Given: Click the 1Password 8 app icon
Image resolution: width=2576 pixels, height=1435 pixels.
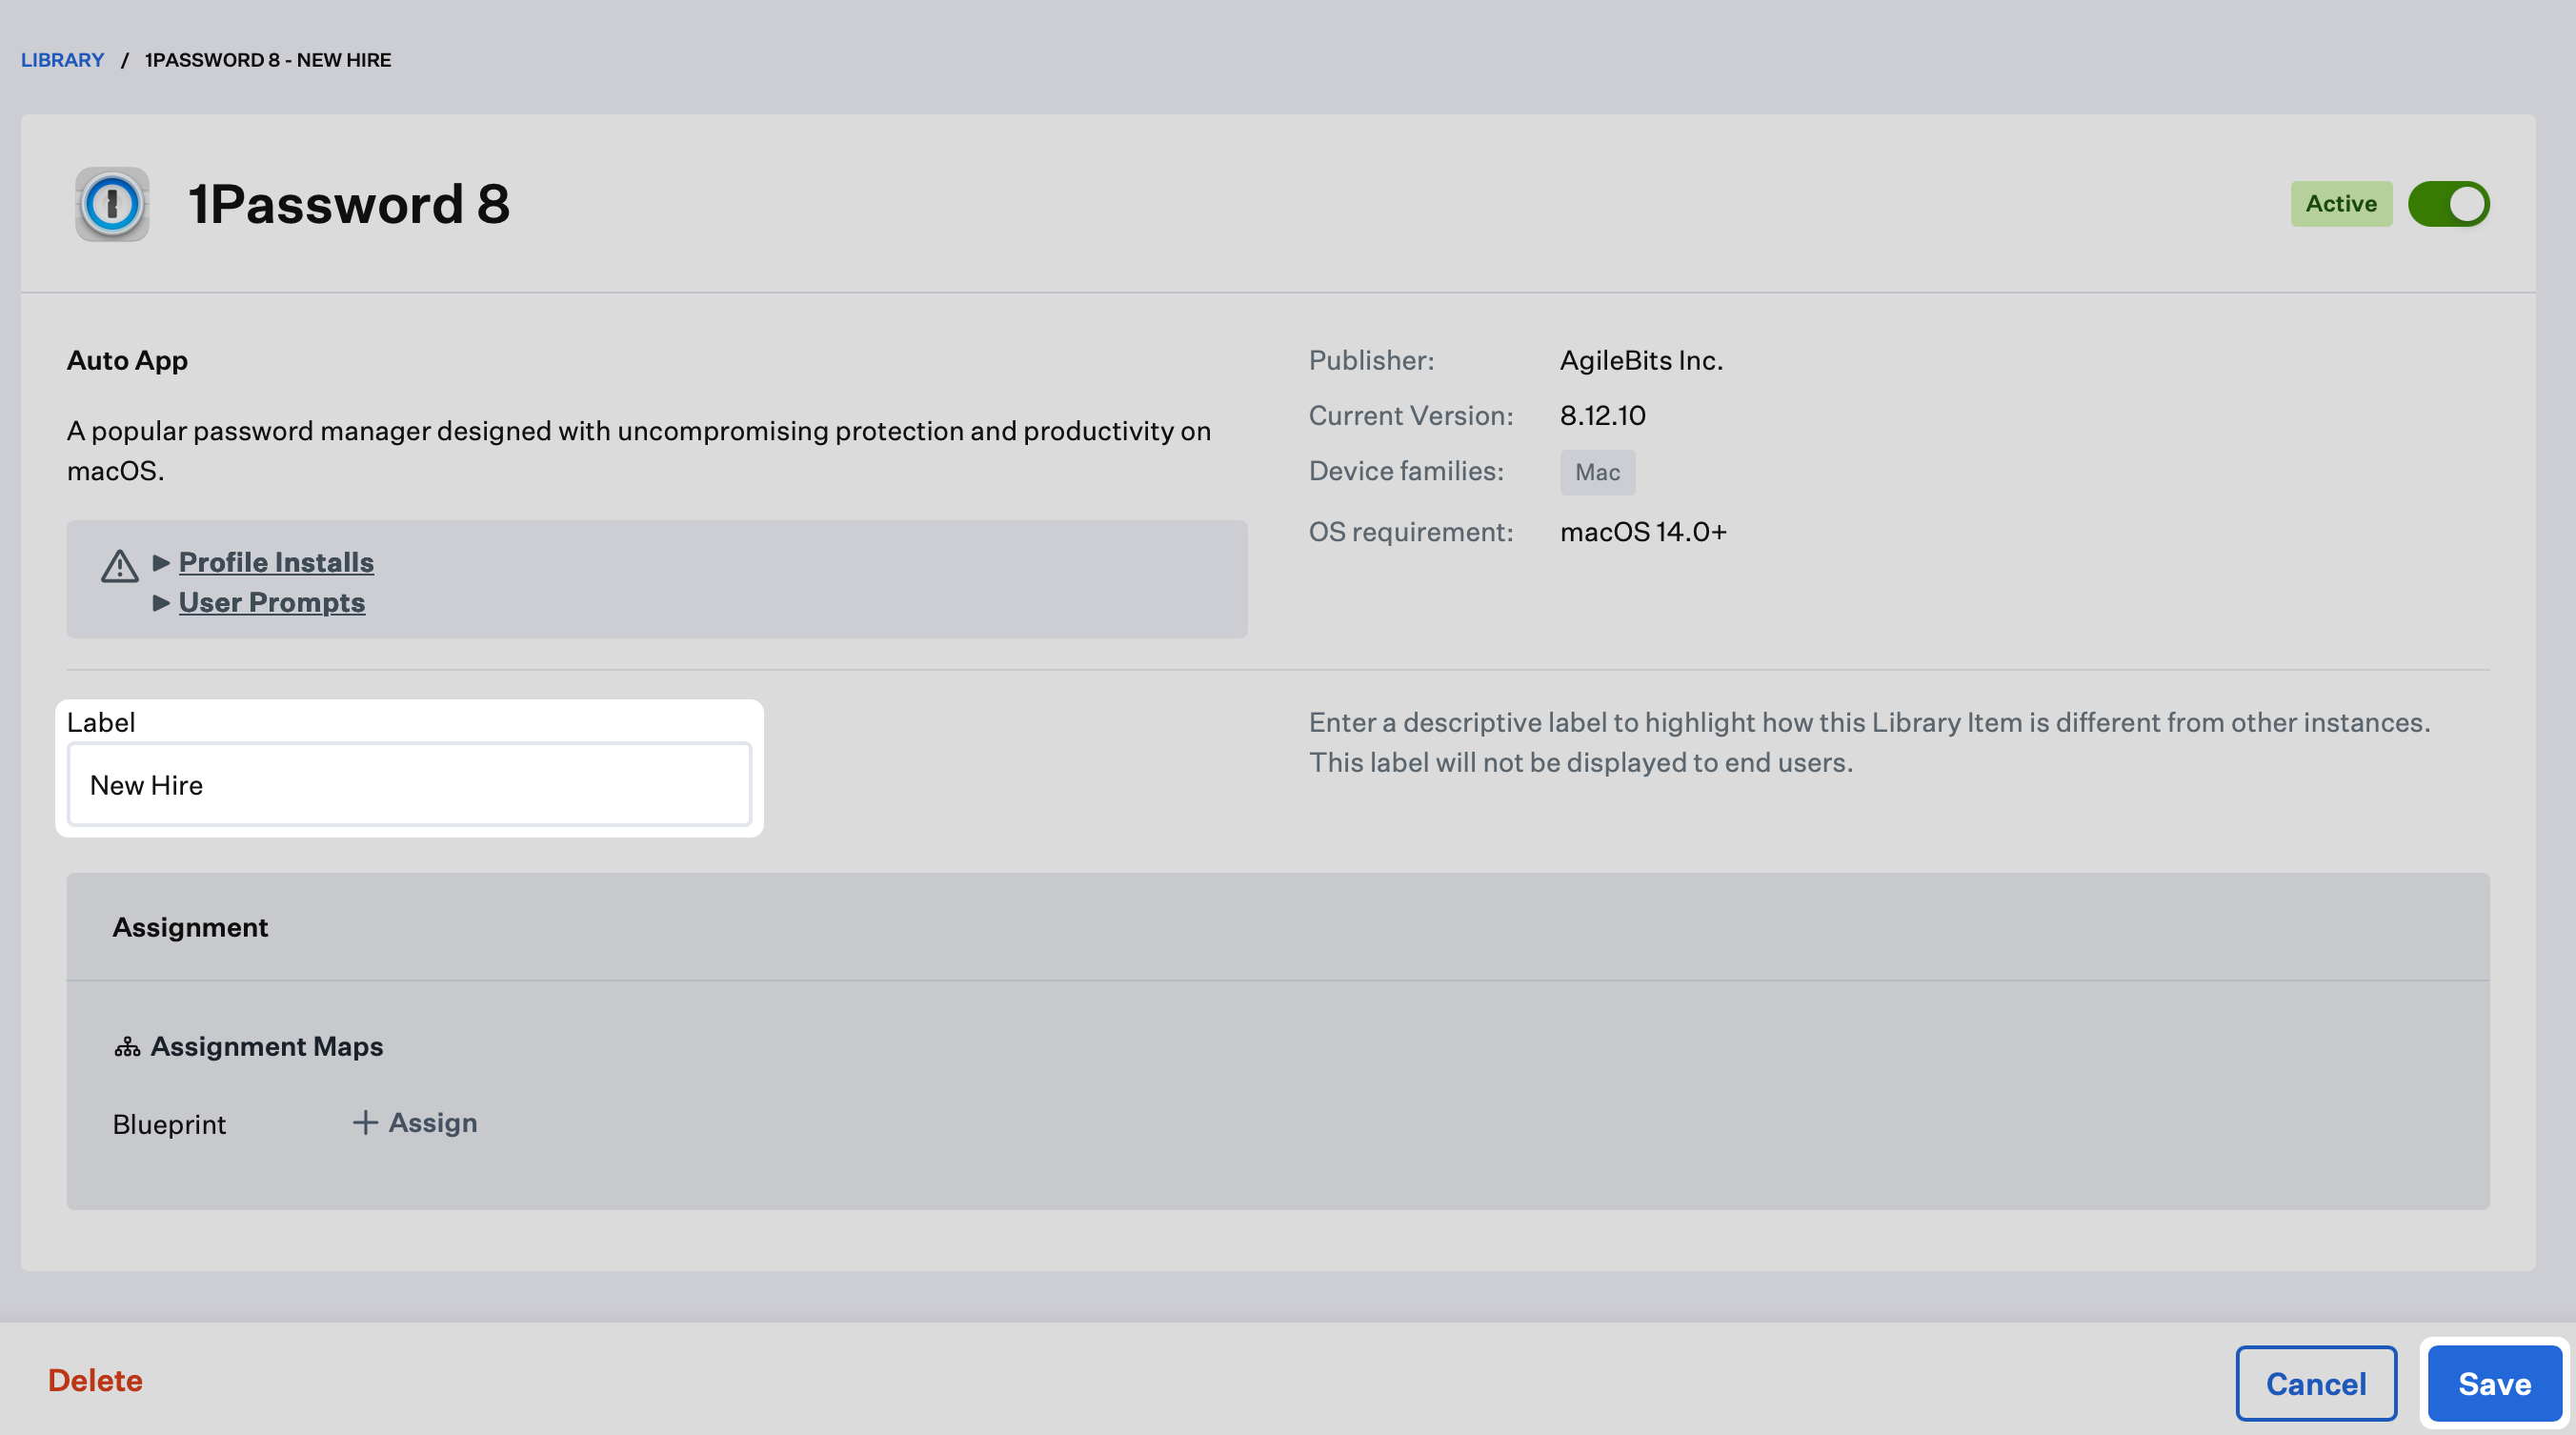Looking at the screenshot, I should [x=112, y=204].
